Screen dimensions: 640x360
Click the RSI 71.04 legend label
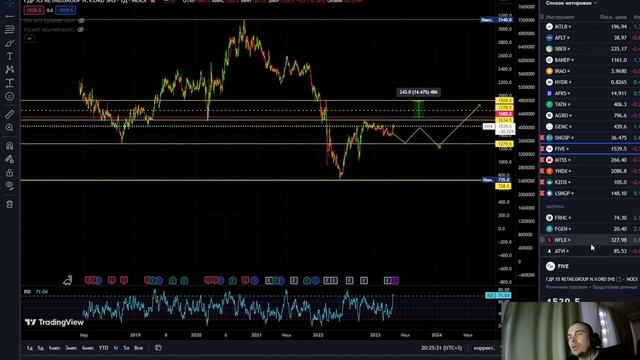36,292
